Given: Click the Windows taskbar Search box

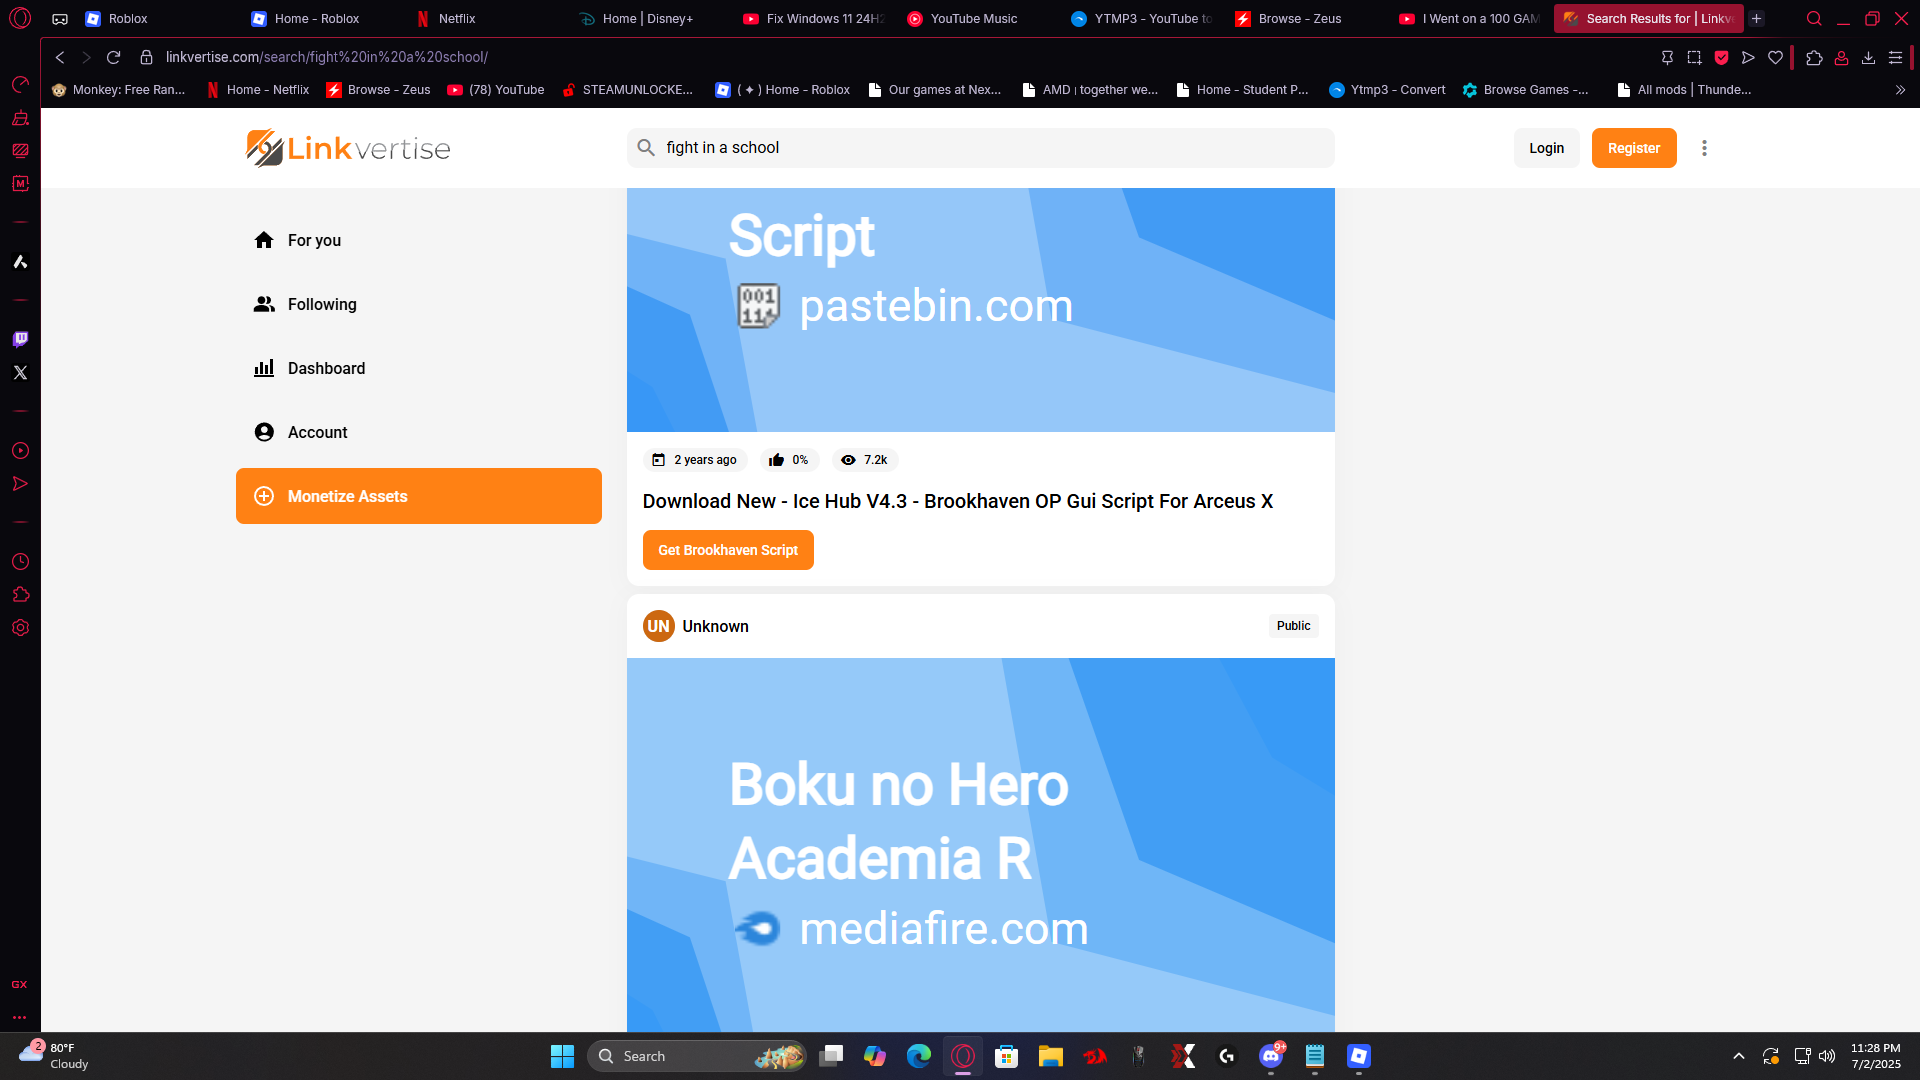Looking at the screenshot, I should 697,1056.
